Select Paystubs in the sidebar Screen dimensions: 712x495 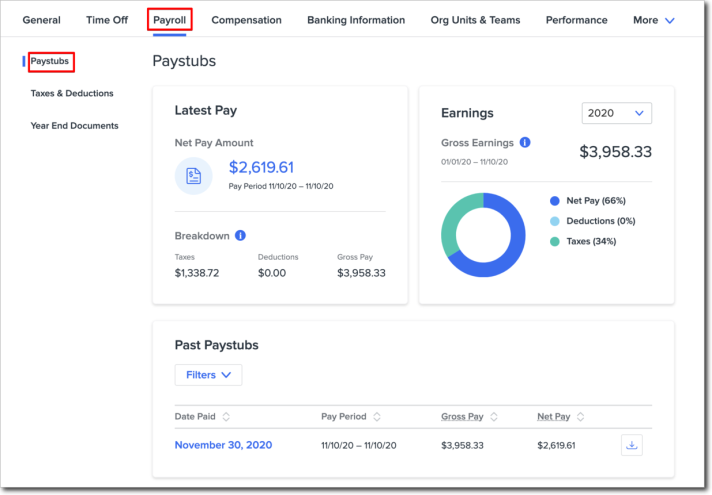coord(49,61)
